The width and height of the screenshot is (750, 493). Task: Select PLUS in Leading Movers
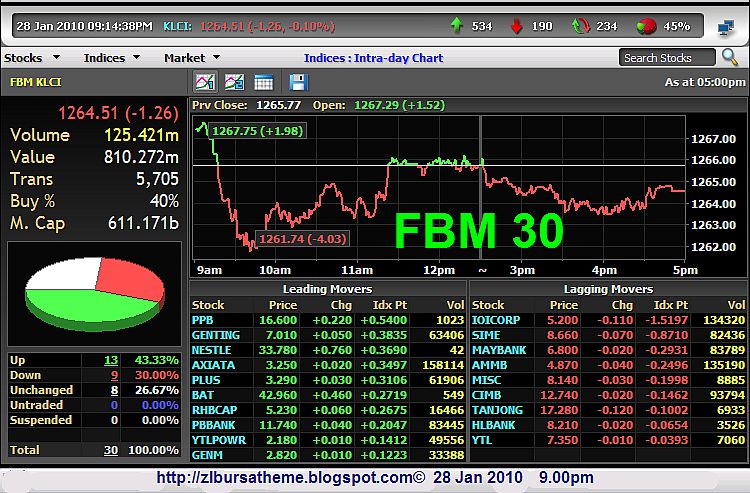tap(206, 380)
